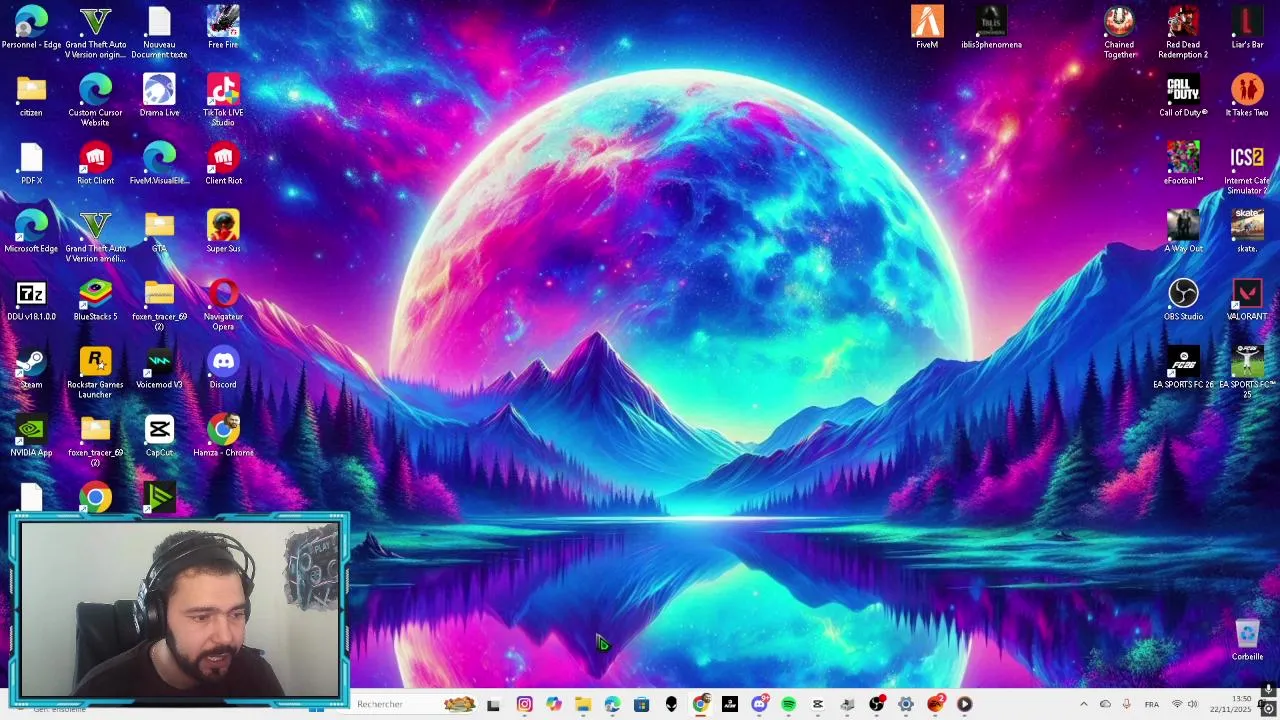The width and height of the screenshot is (1280, 720).
Task: Show hidden system tray icons
Action: (1083, 705)
